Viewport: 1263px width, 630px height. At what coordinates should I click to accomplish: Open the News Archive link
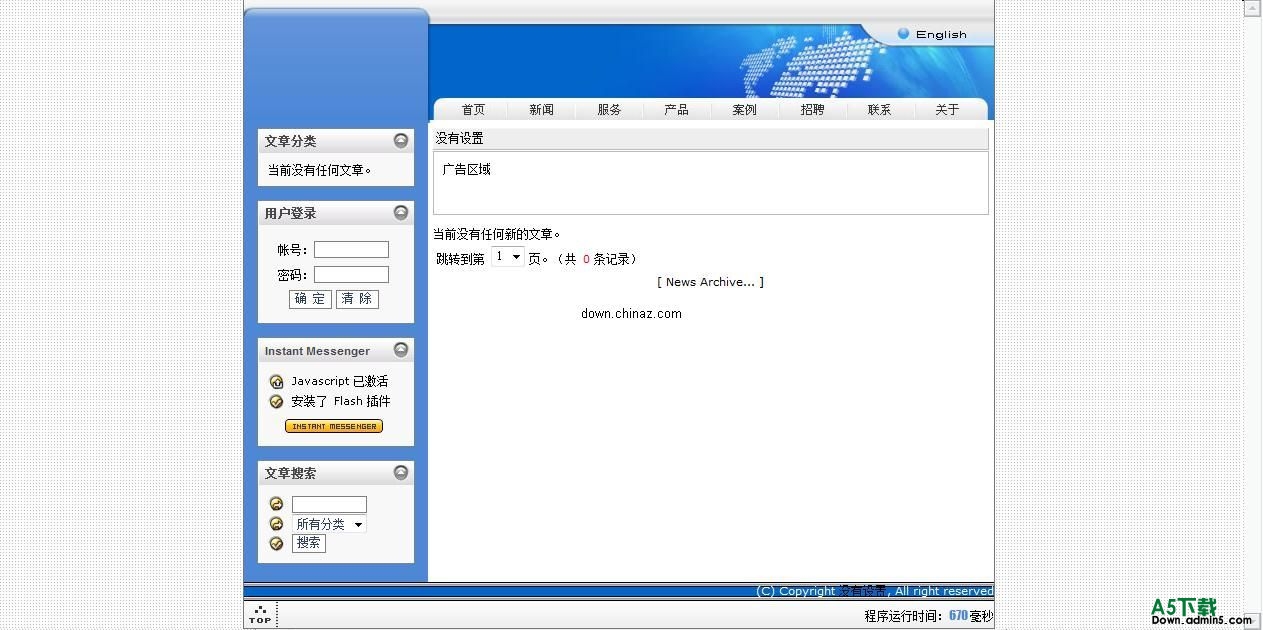pyautogui.click(x=710, y=281)
